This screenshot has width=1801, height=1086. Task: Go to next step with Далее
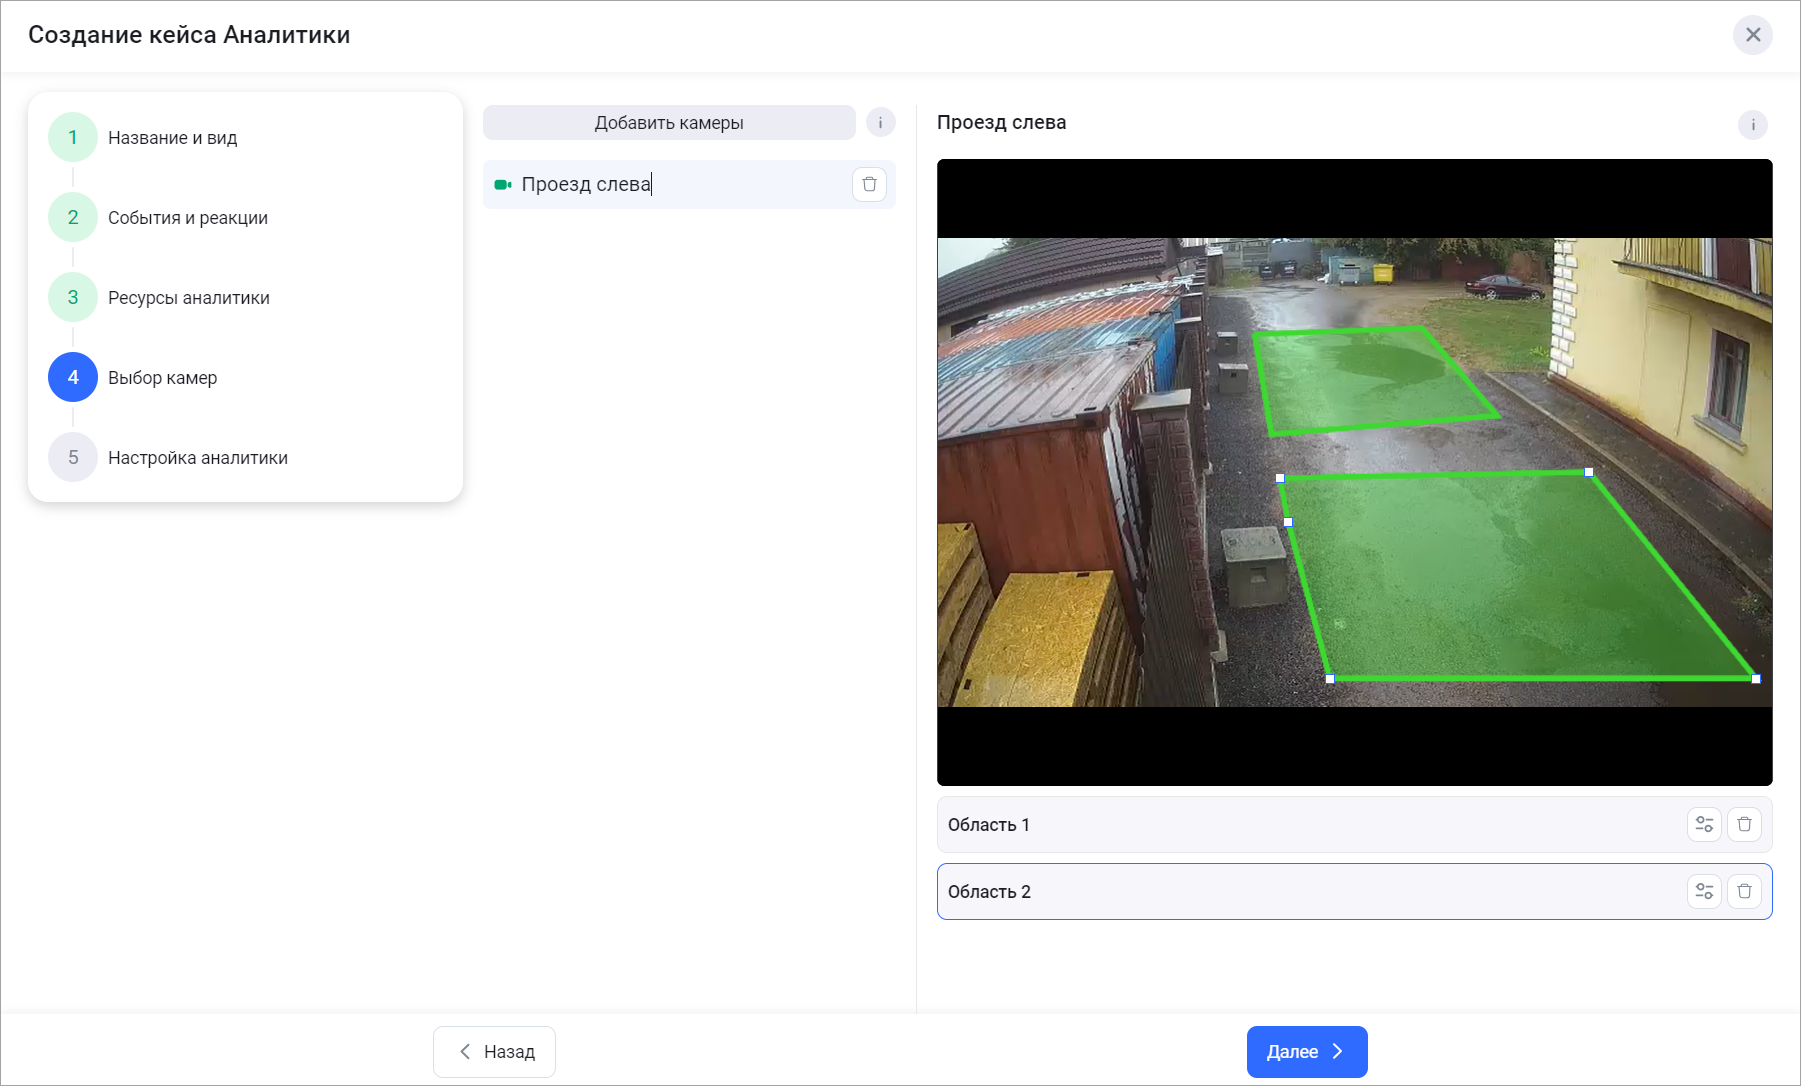click(x=1306, y=1052)
